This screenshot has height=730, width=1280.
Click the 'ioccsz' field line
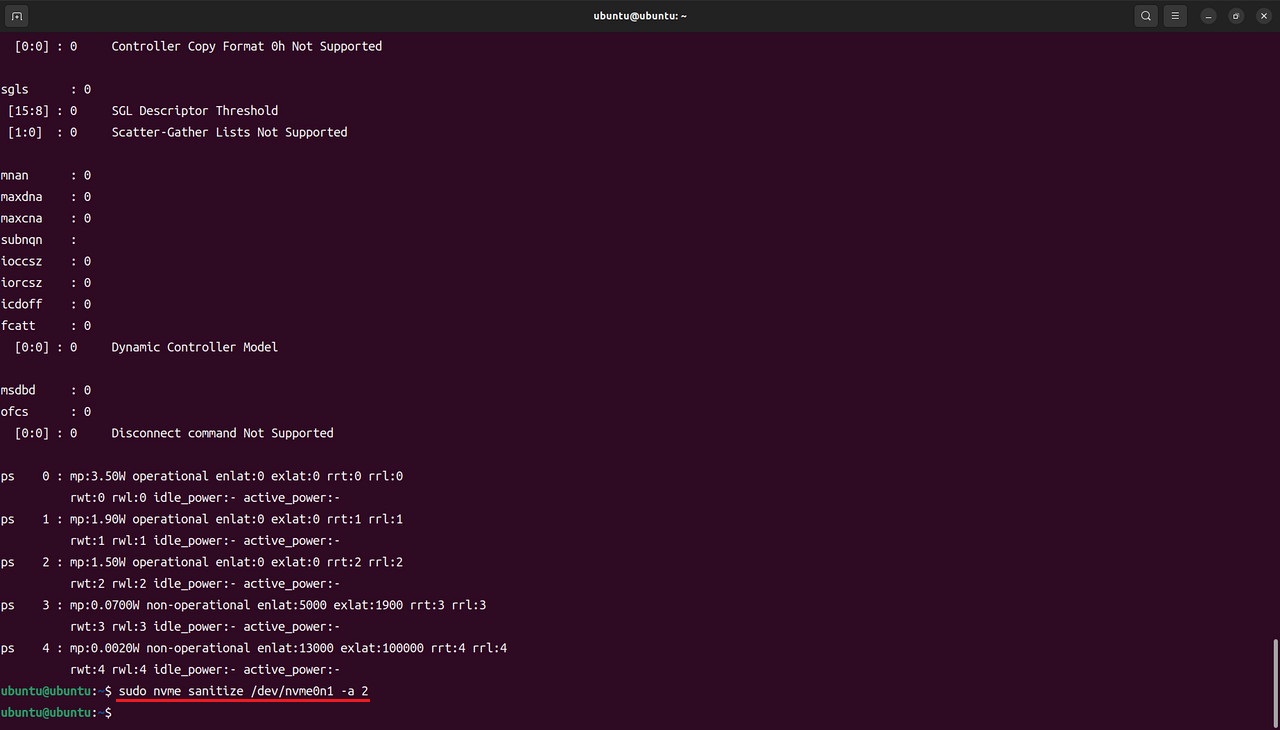point(46,261)
